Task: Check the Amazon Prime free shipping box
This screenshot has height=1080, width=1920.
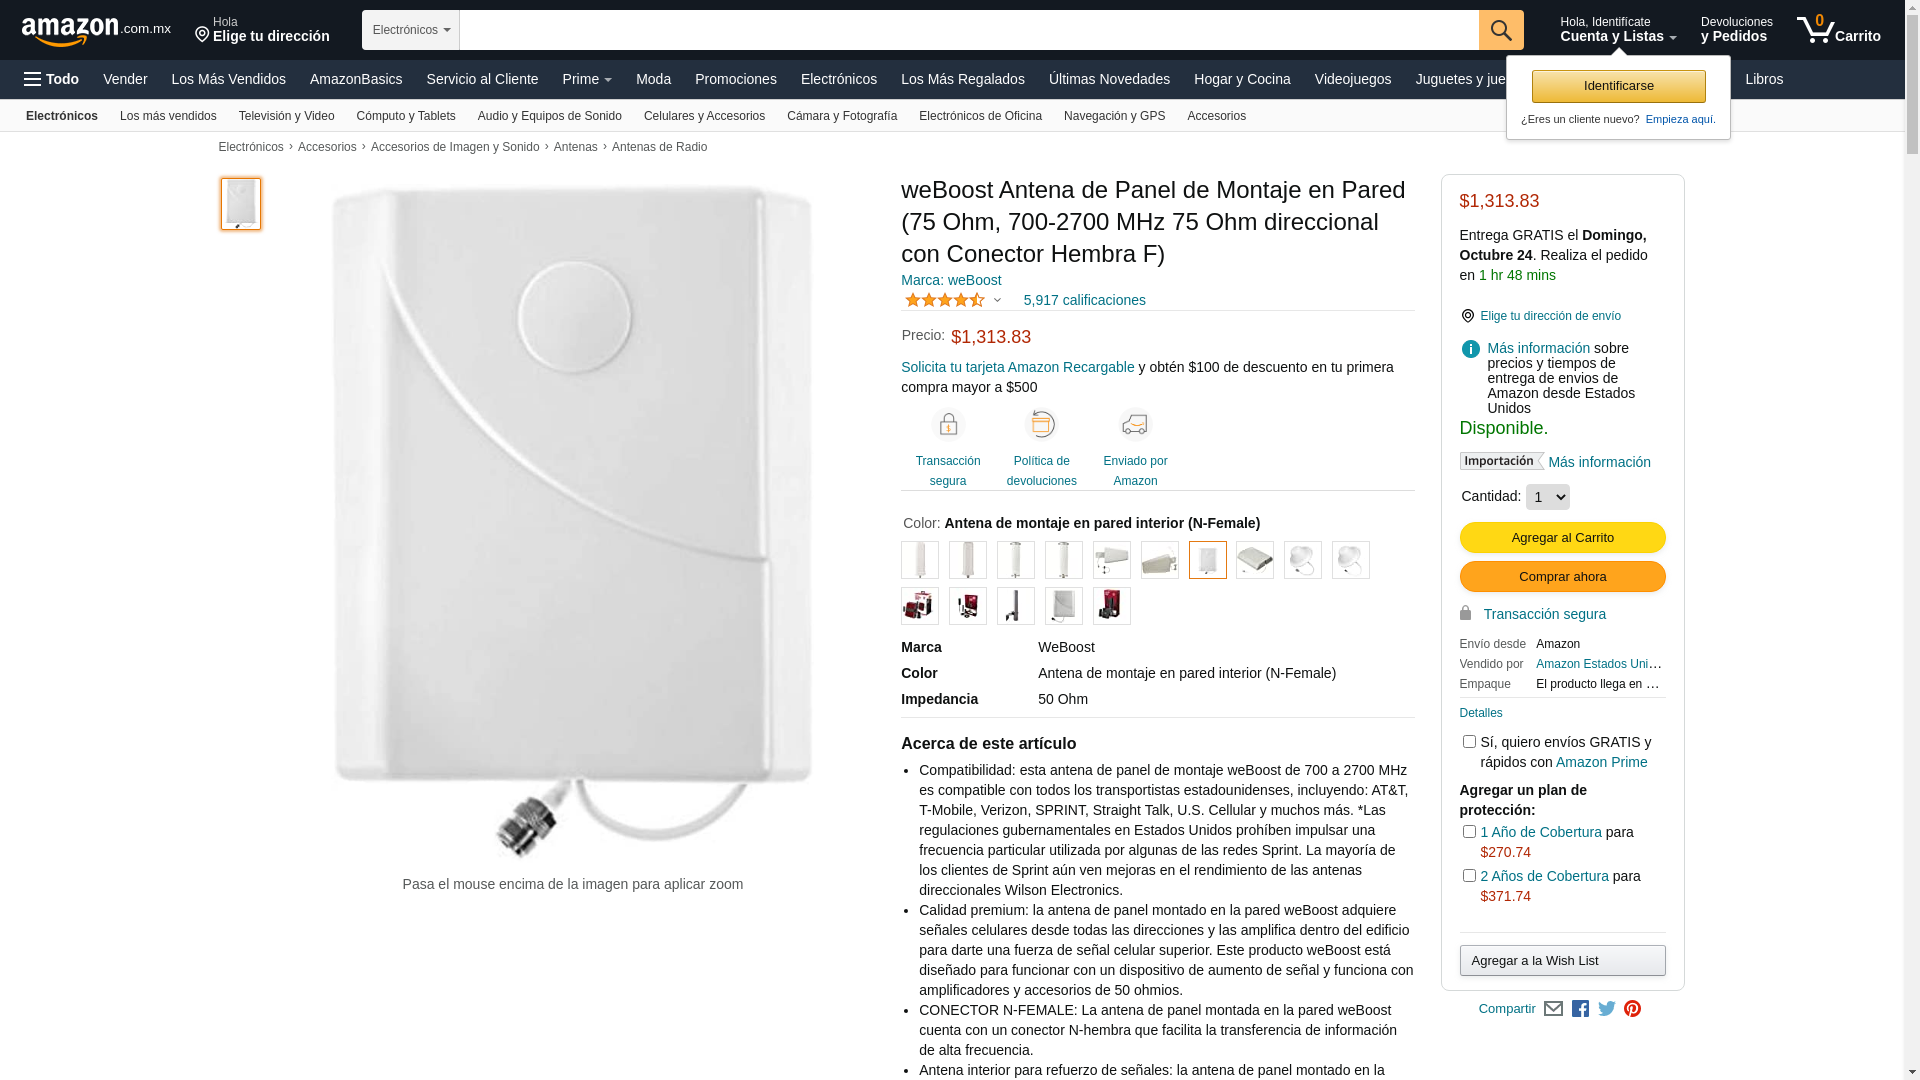Action: (1468, 742)
